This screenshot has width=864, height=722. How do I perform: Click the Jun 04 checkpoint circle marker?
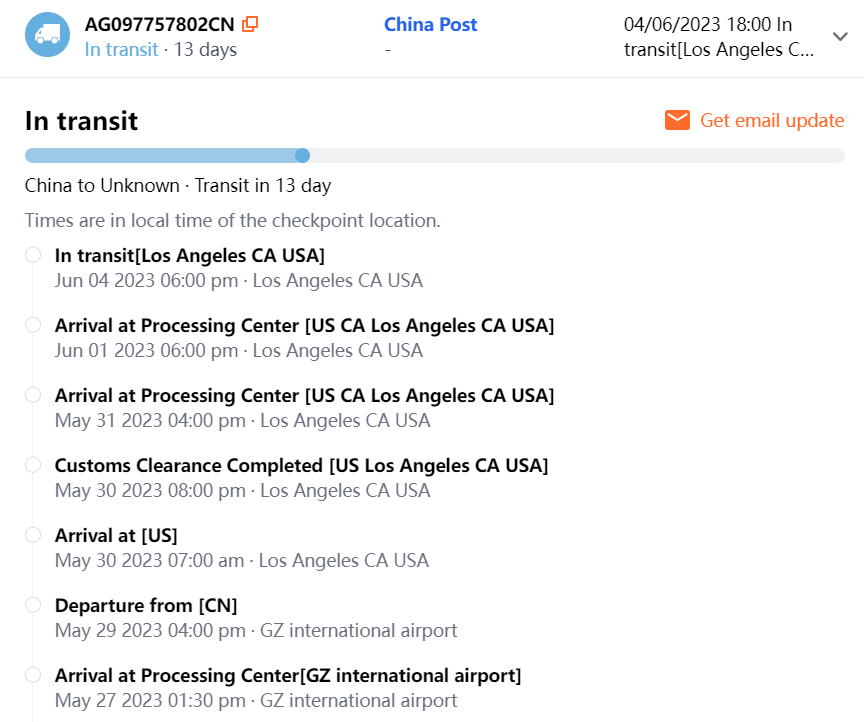pos(33,255)
